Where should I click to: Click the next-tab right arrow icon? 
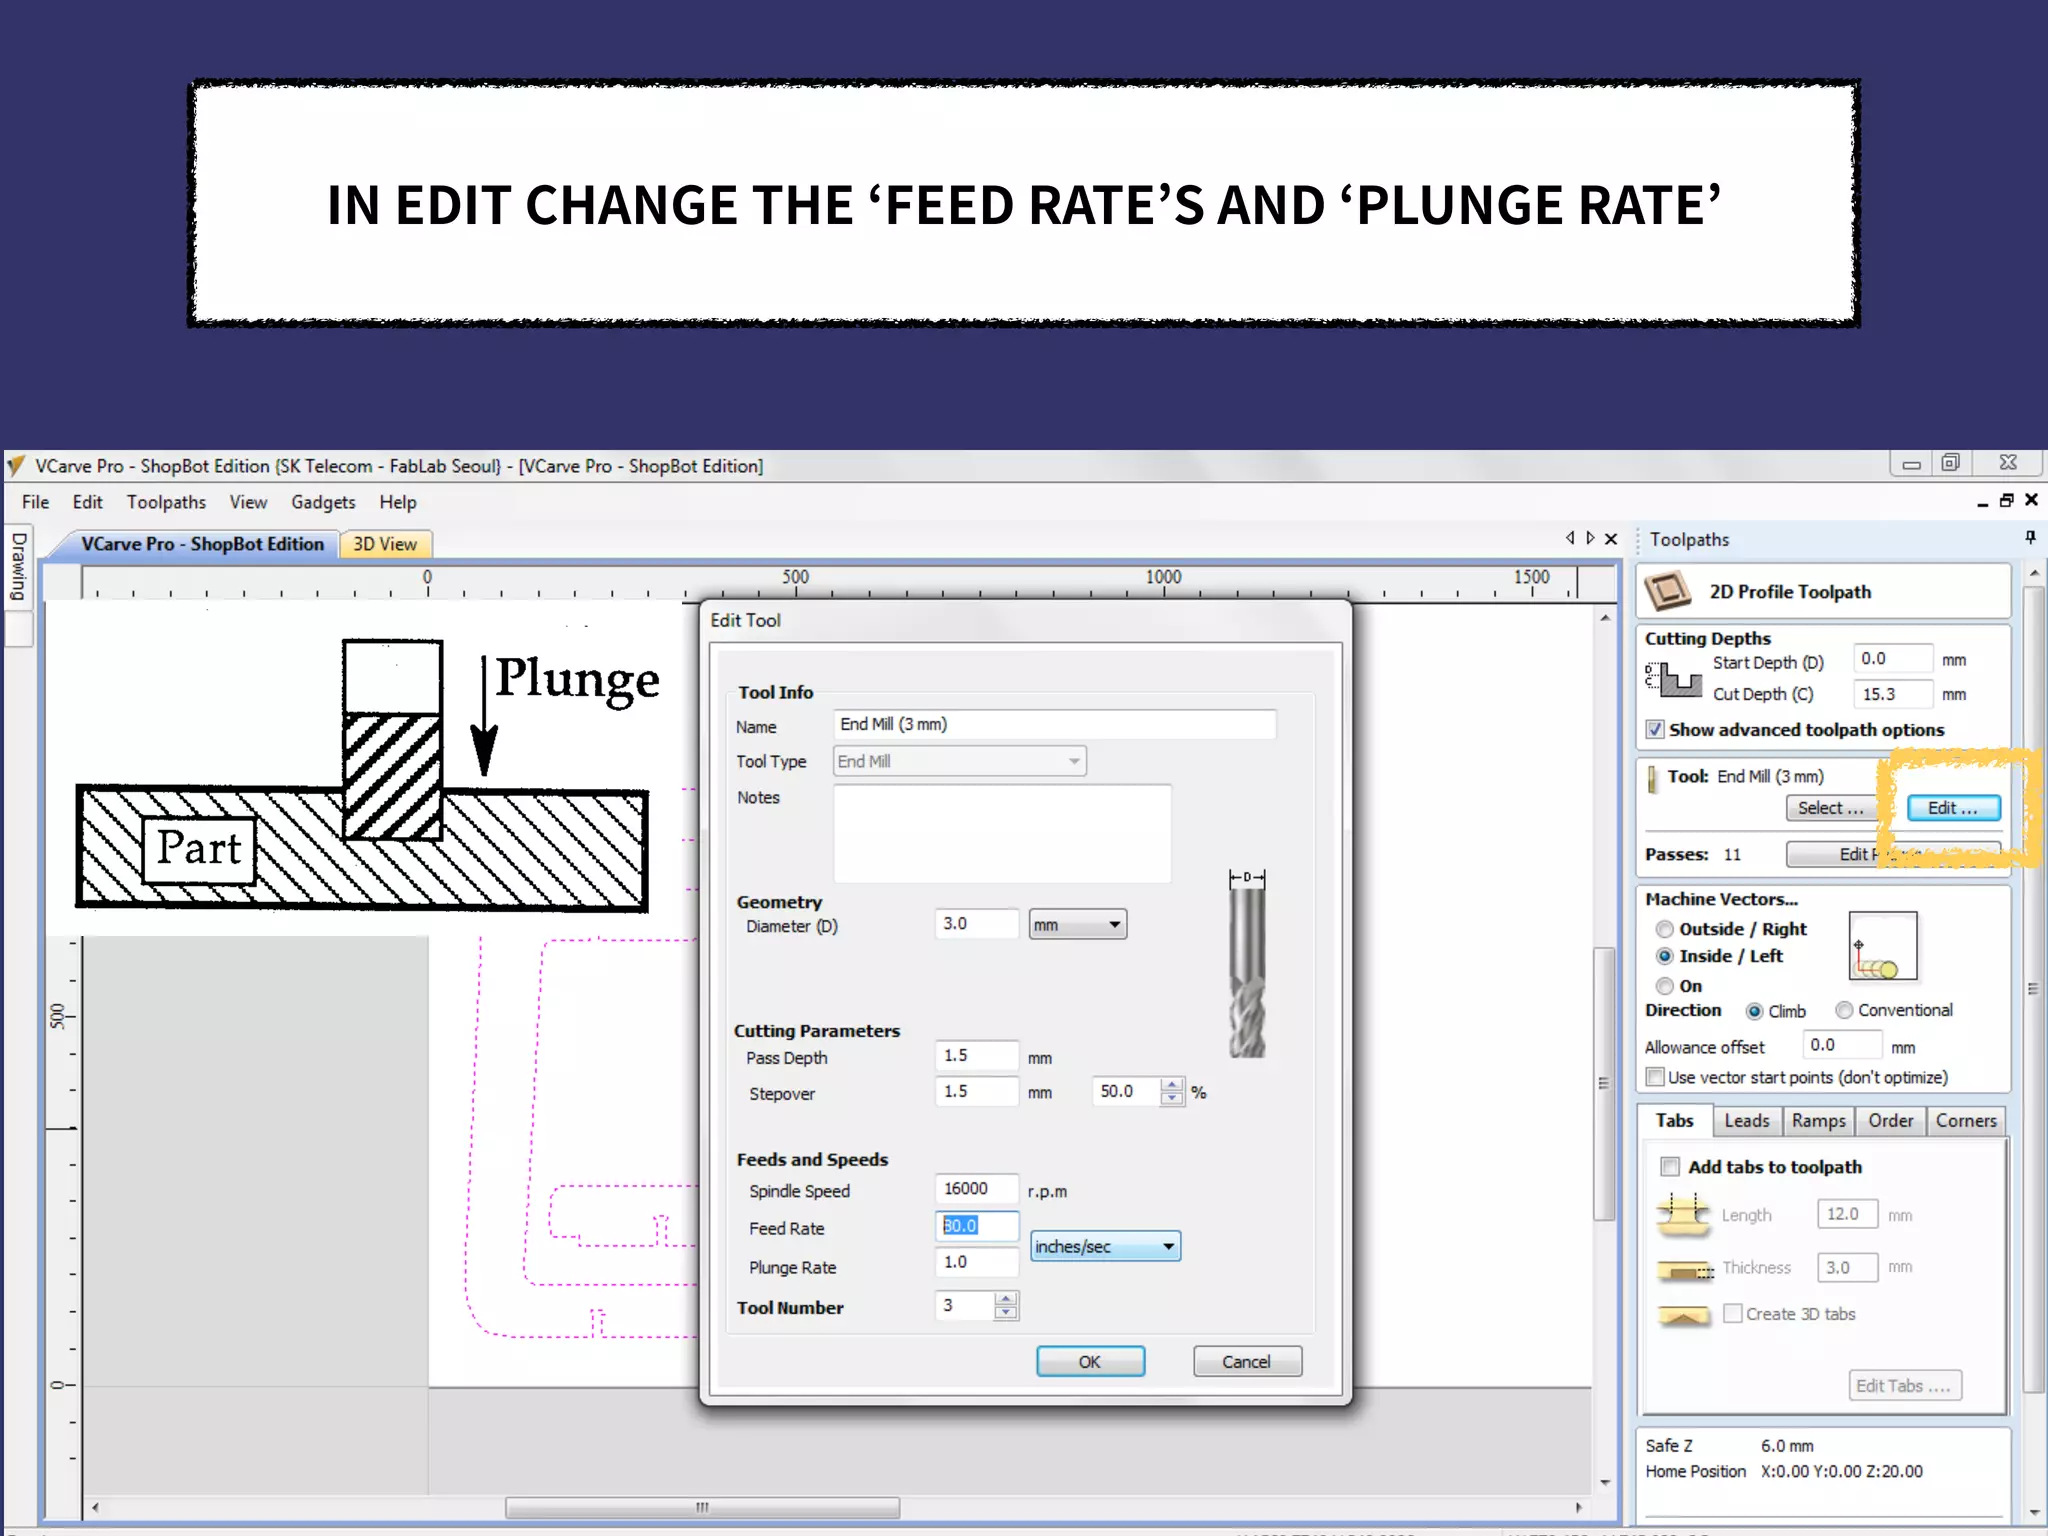[x=1590, y=538]
